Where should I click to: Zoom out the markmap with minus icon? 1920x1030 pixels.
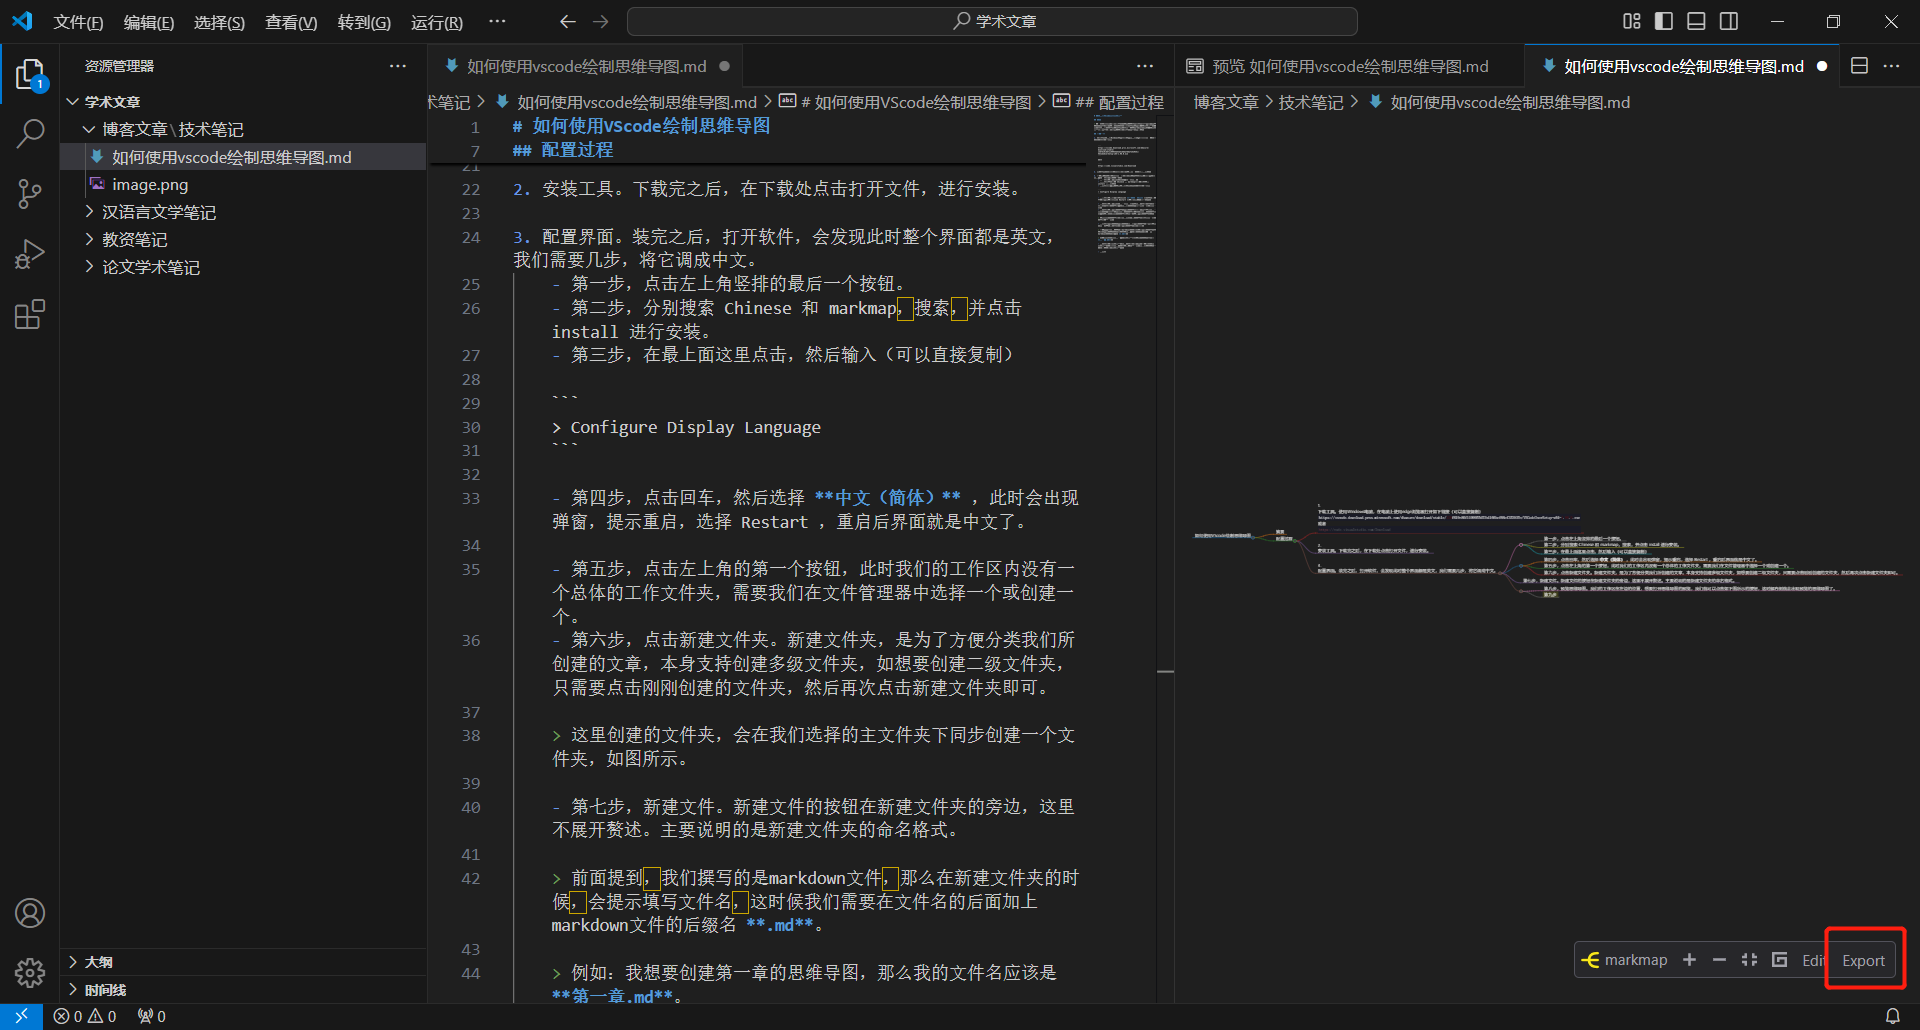point(1719,960)
